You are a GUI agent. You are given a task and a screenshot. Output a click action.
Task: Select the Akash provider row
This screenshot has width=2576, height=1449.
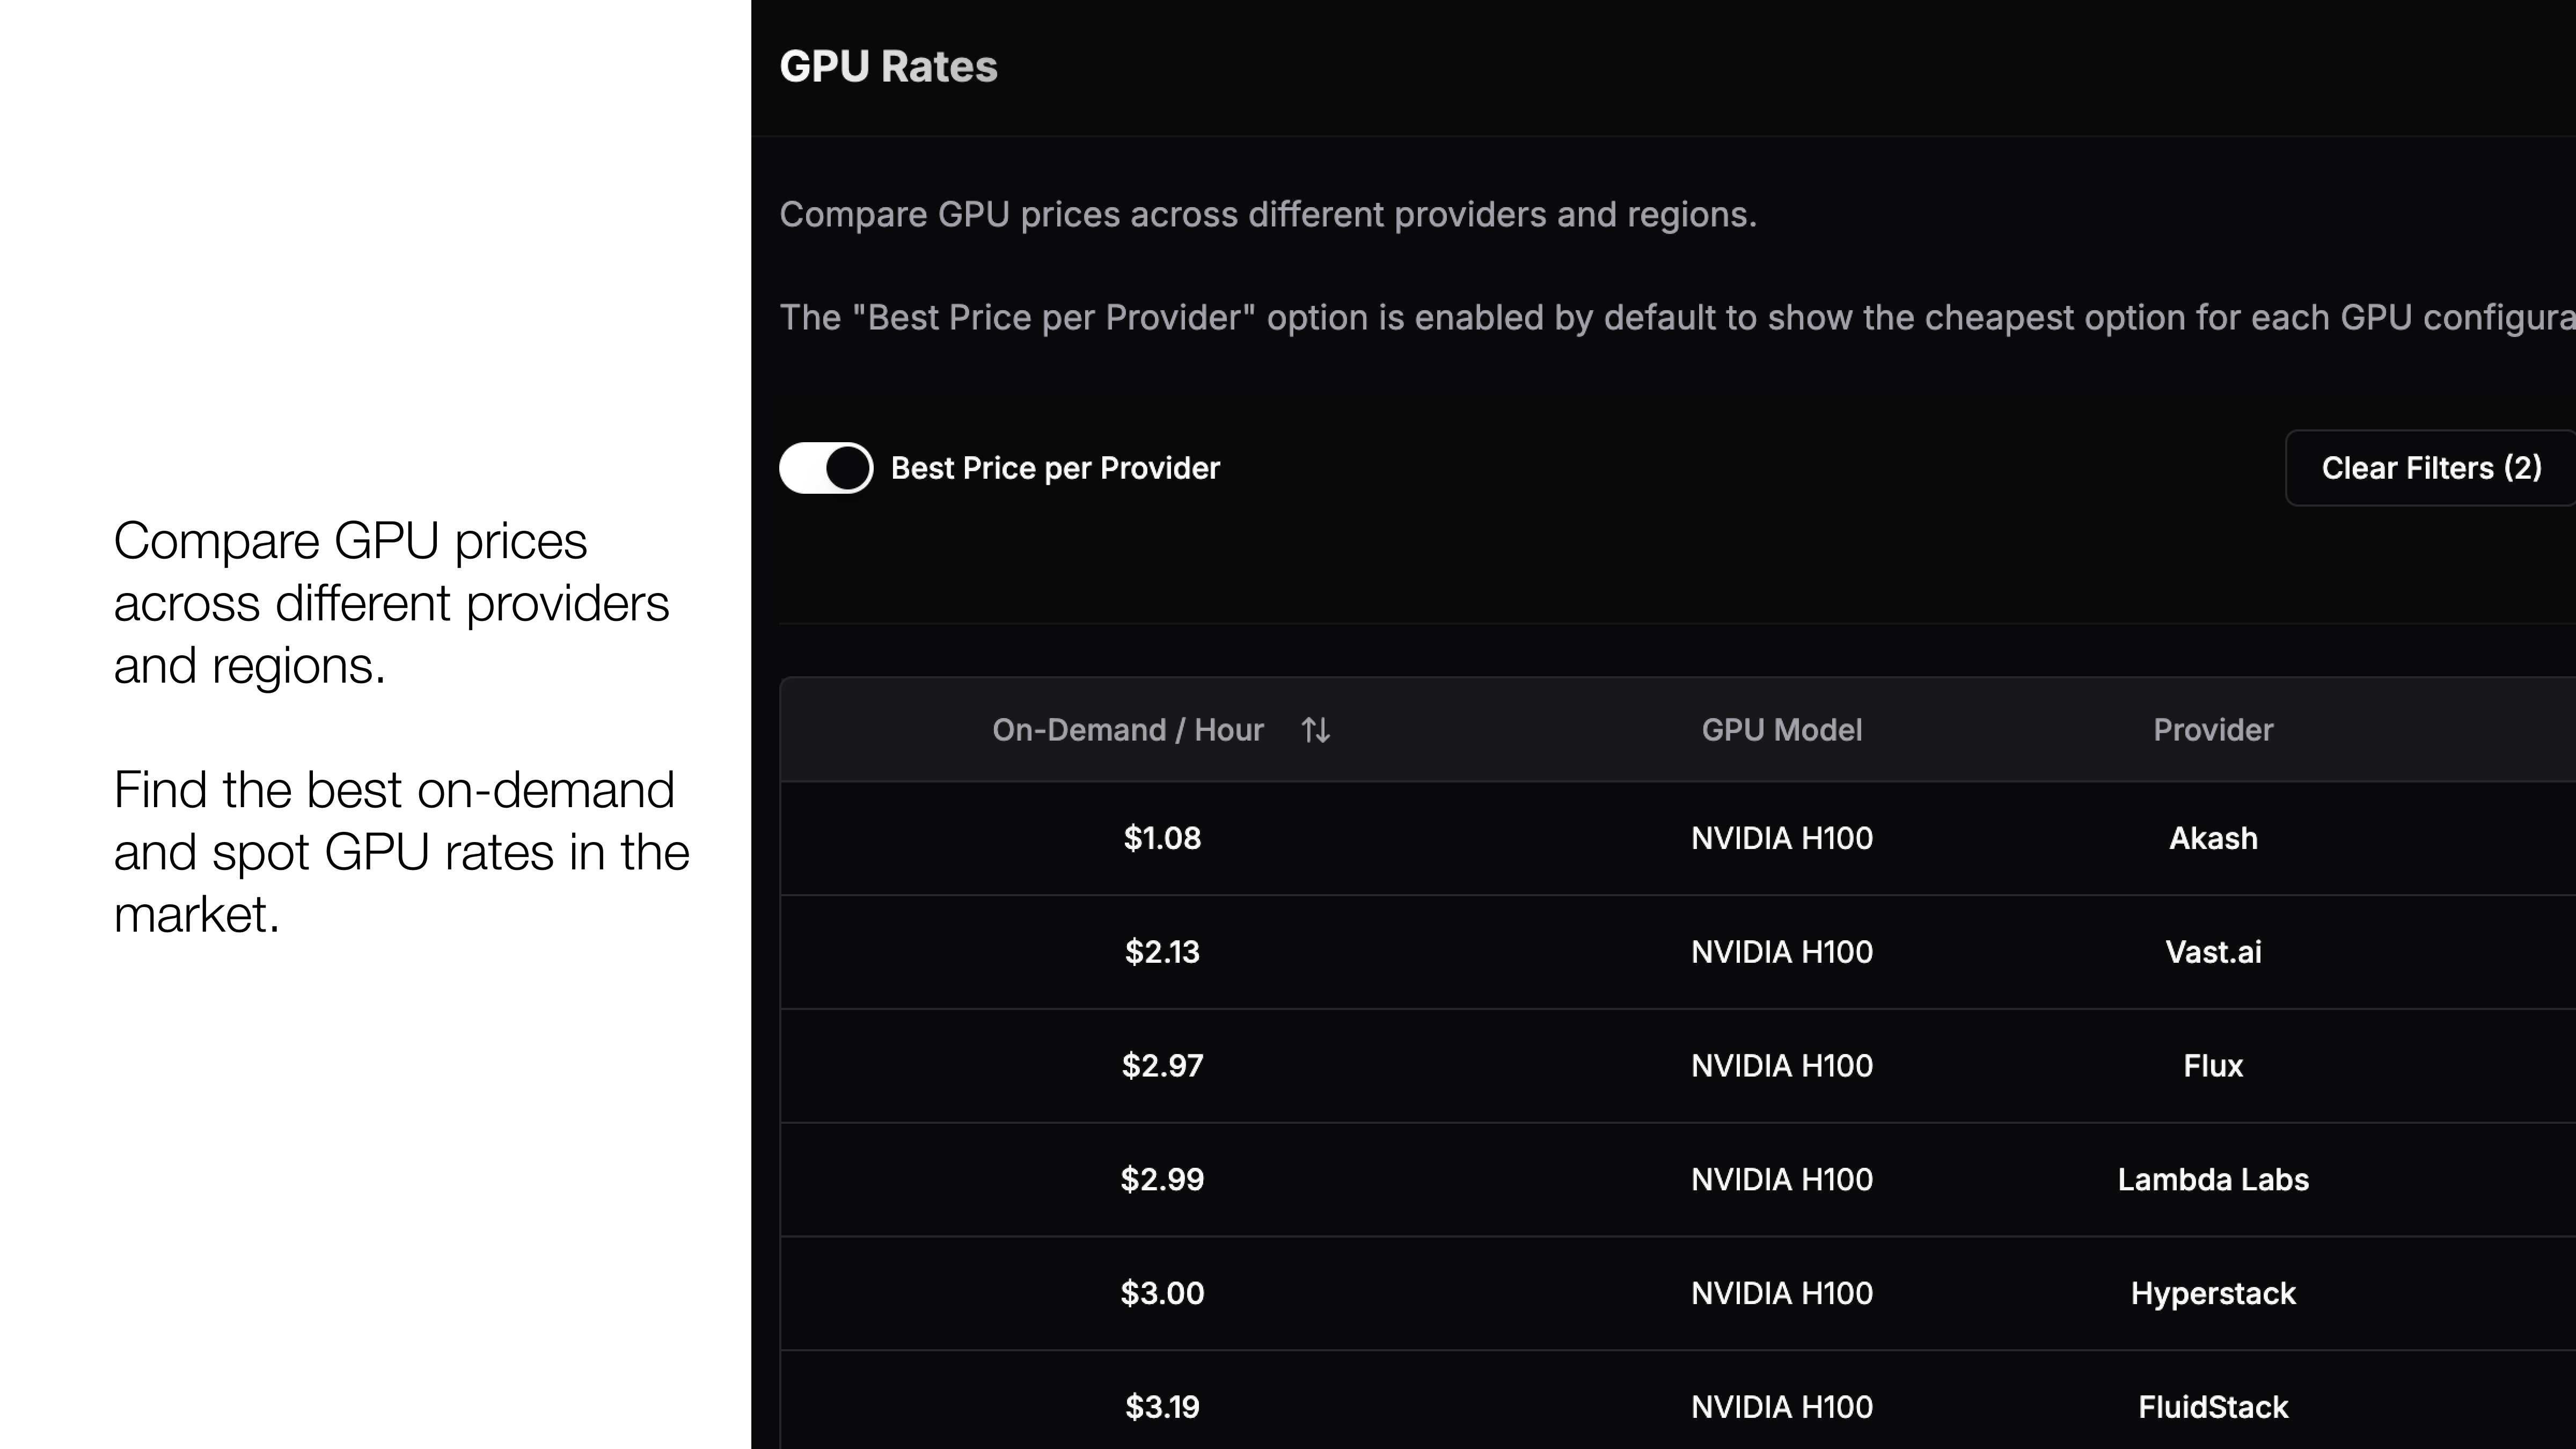pos(2212,838)
